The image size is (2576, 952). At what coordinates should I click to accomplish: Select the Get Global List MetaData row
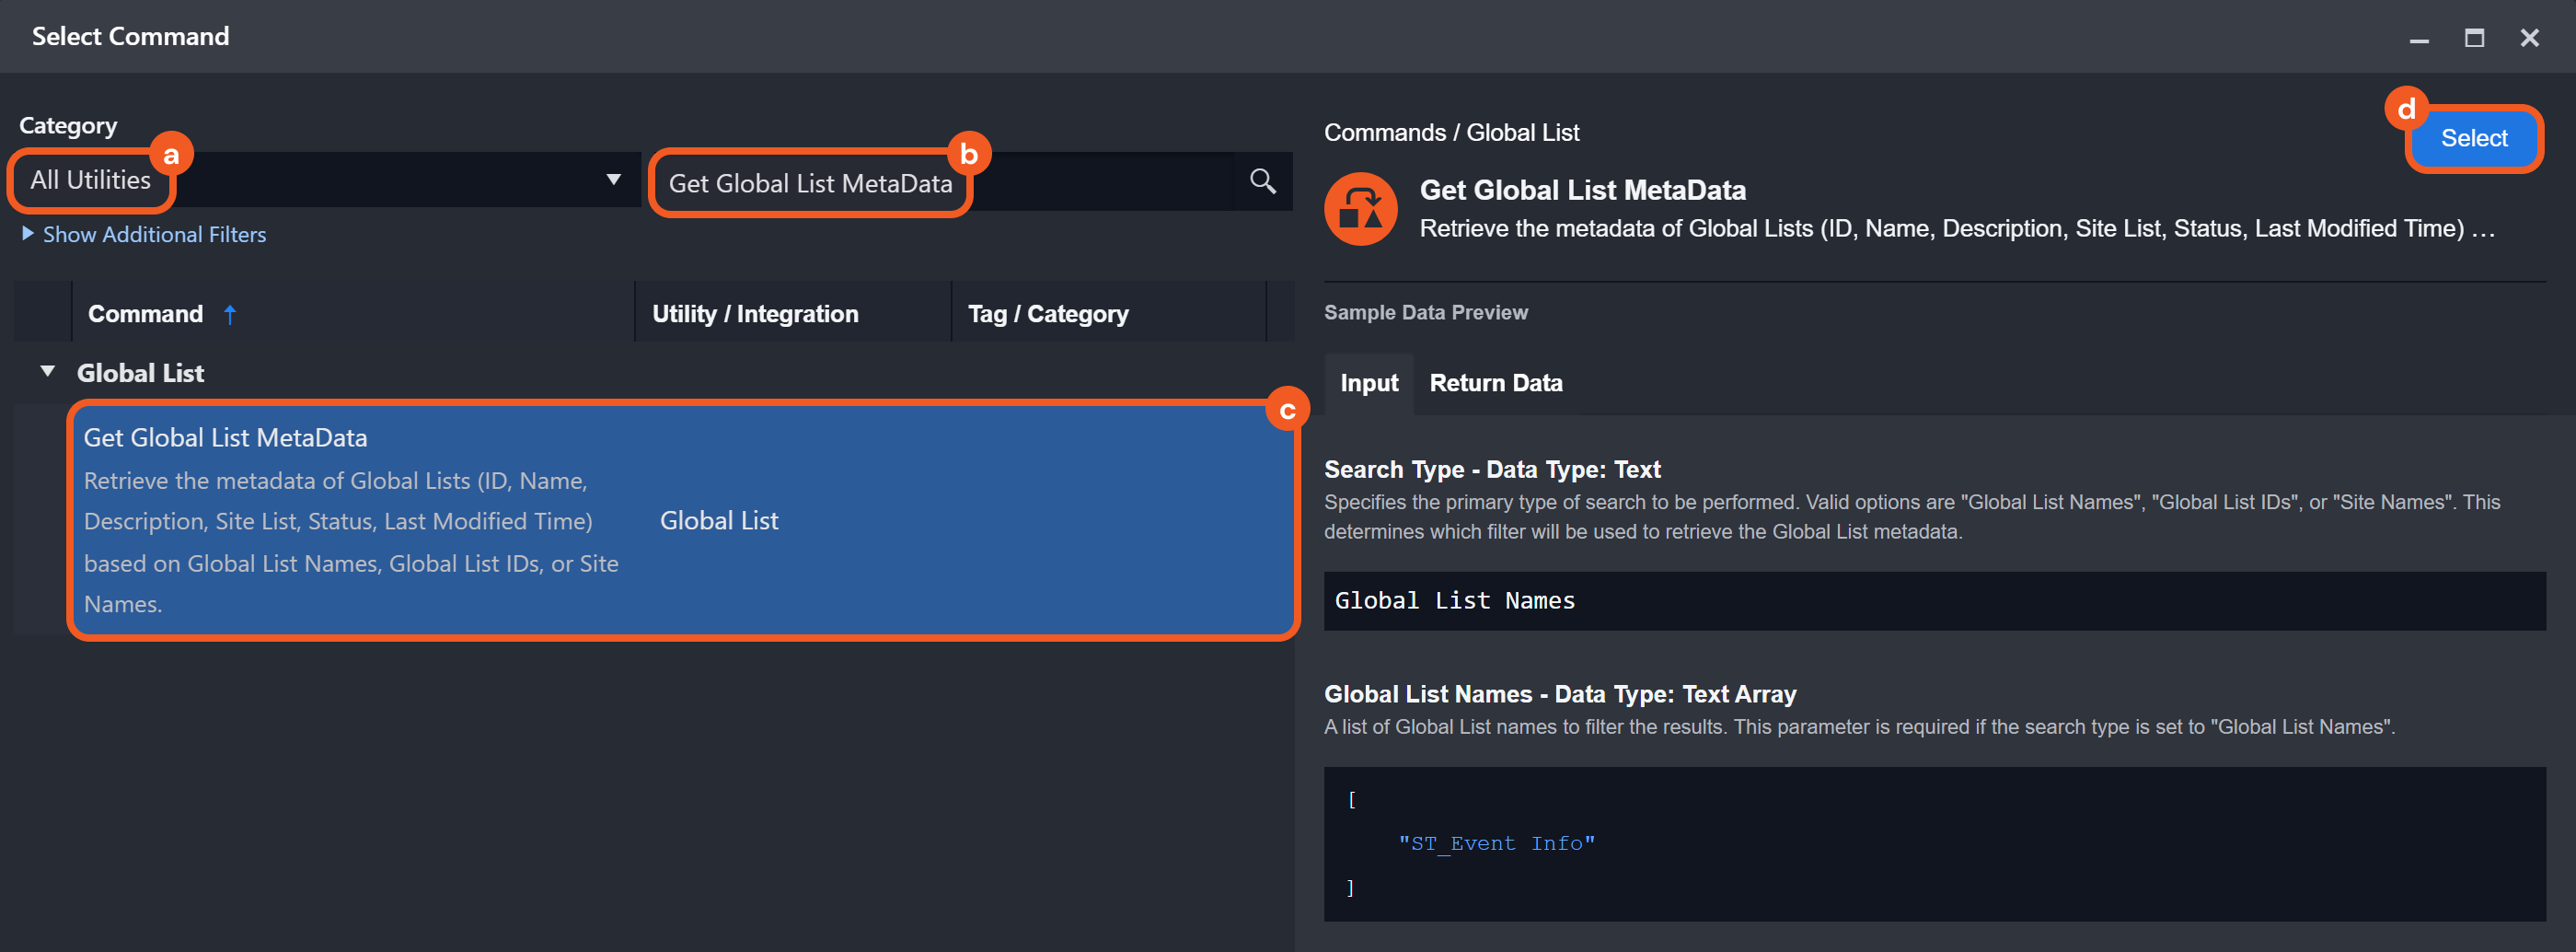click(x=680, y=520)
